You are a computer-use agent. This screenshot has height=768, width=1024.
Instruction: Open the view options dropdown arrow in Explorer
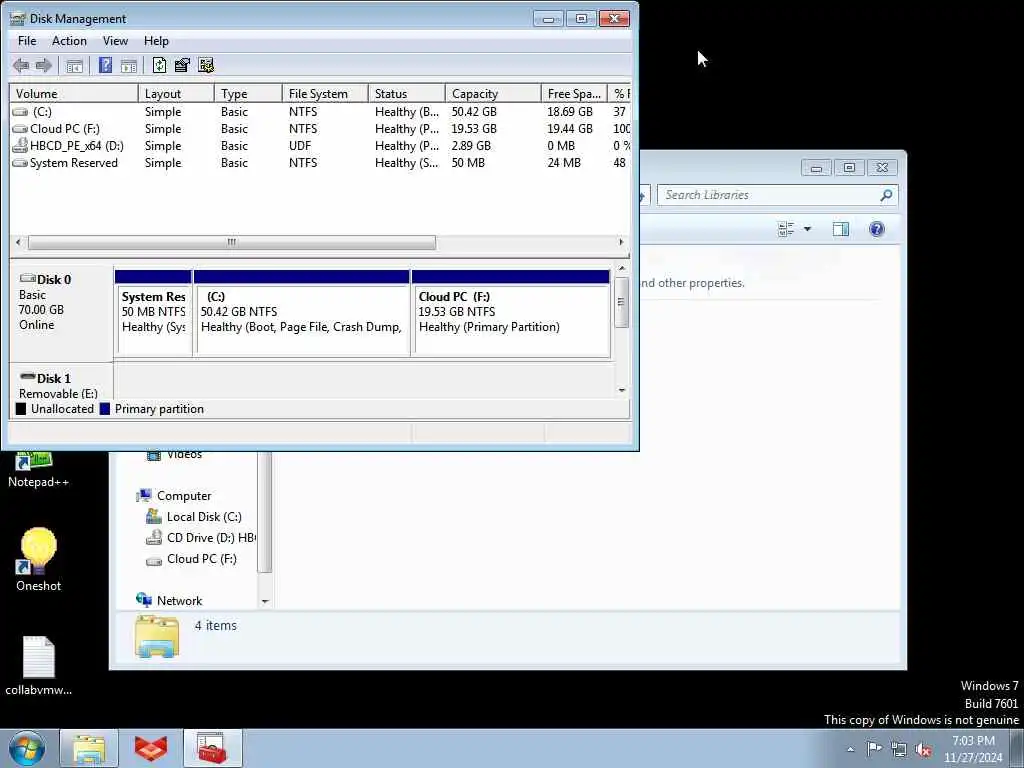click(x=808, y=229)
